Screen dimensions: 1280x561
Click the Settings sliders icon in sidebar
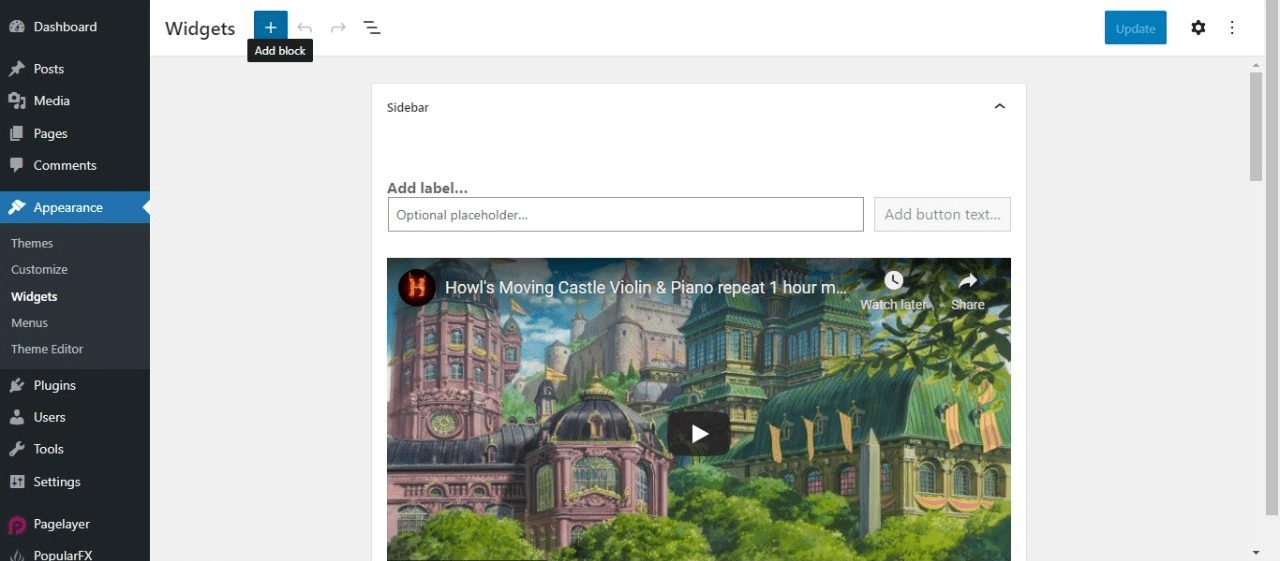(x=17, y=482)
